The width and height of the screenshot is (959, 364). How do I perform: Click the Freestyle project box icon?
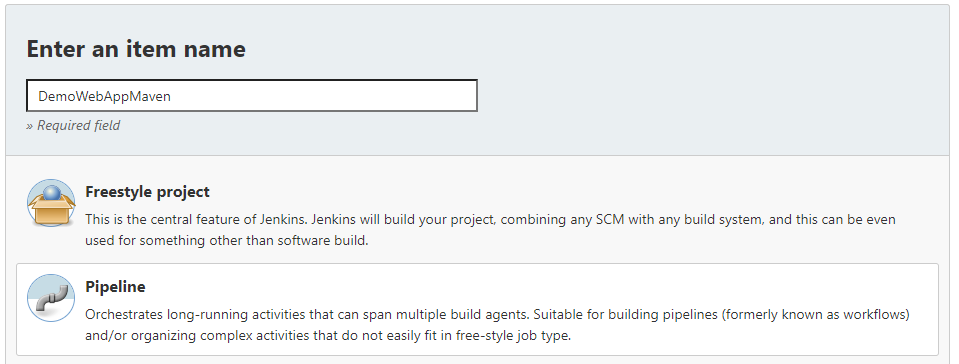pos(51,203)
